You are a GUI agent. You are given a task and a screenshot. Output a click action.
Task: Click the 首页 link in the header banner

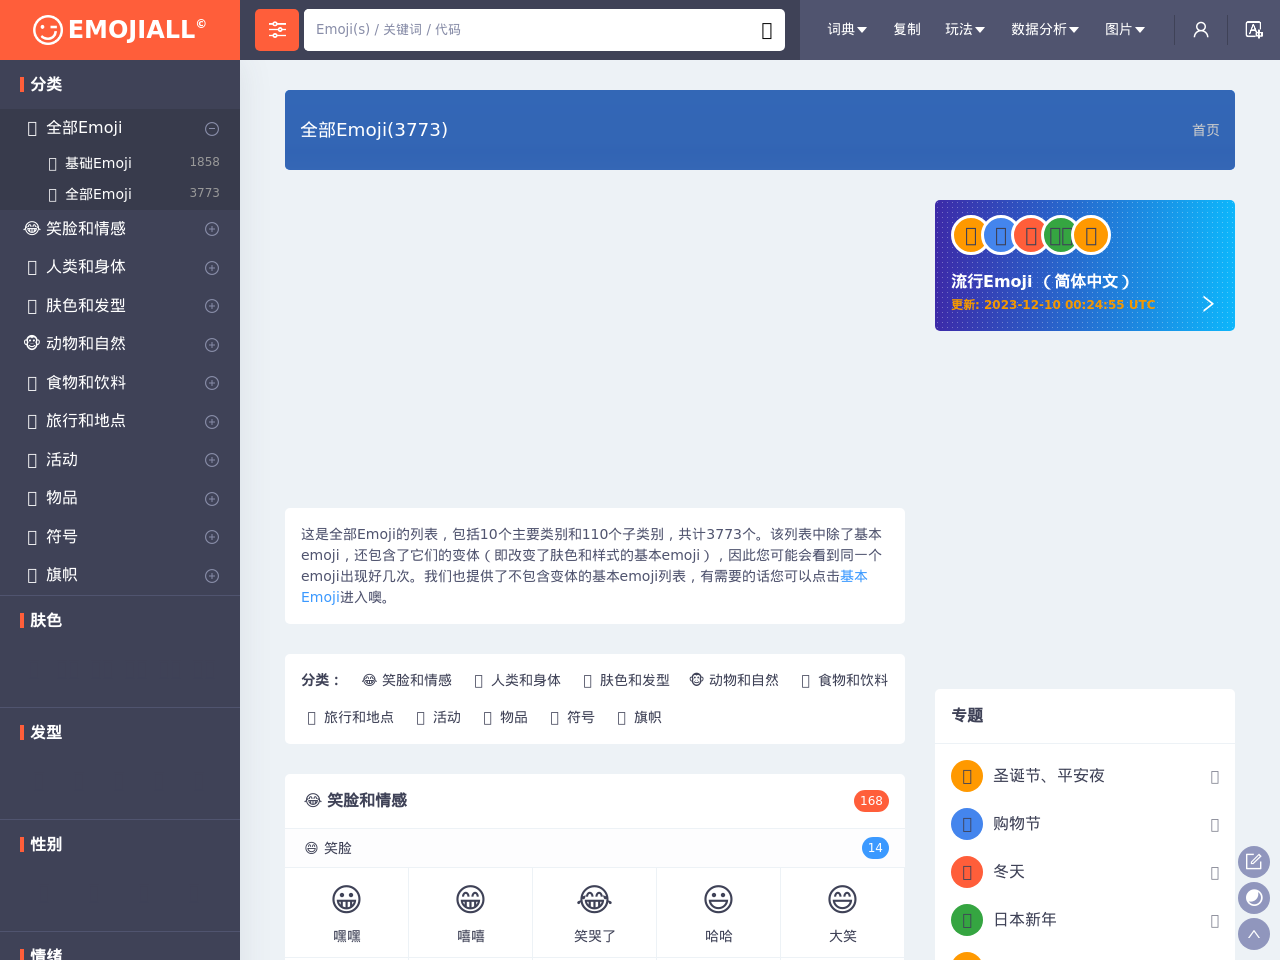click(x=1205, y=130)
